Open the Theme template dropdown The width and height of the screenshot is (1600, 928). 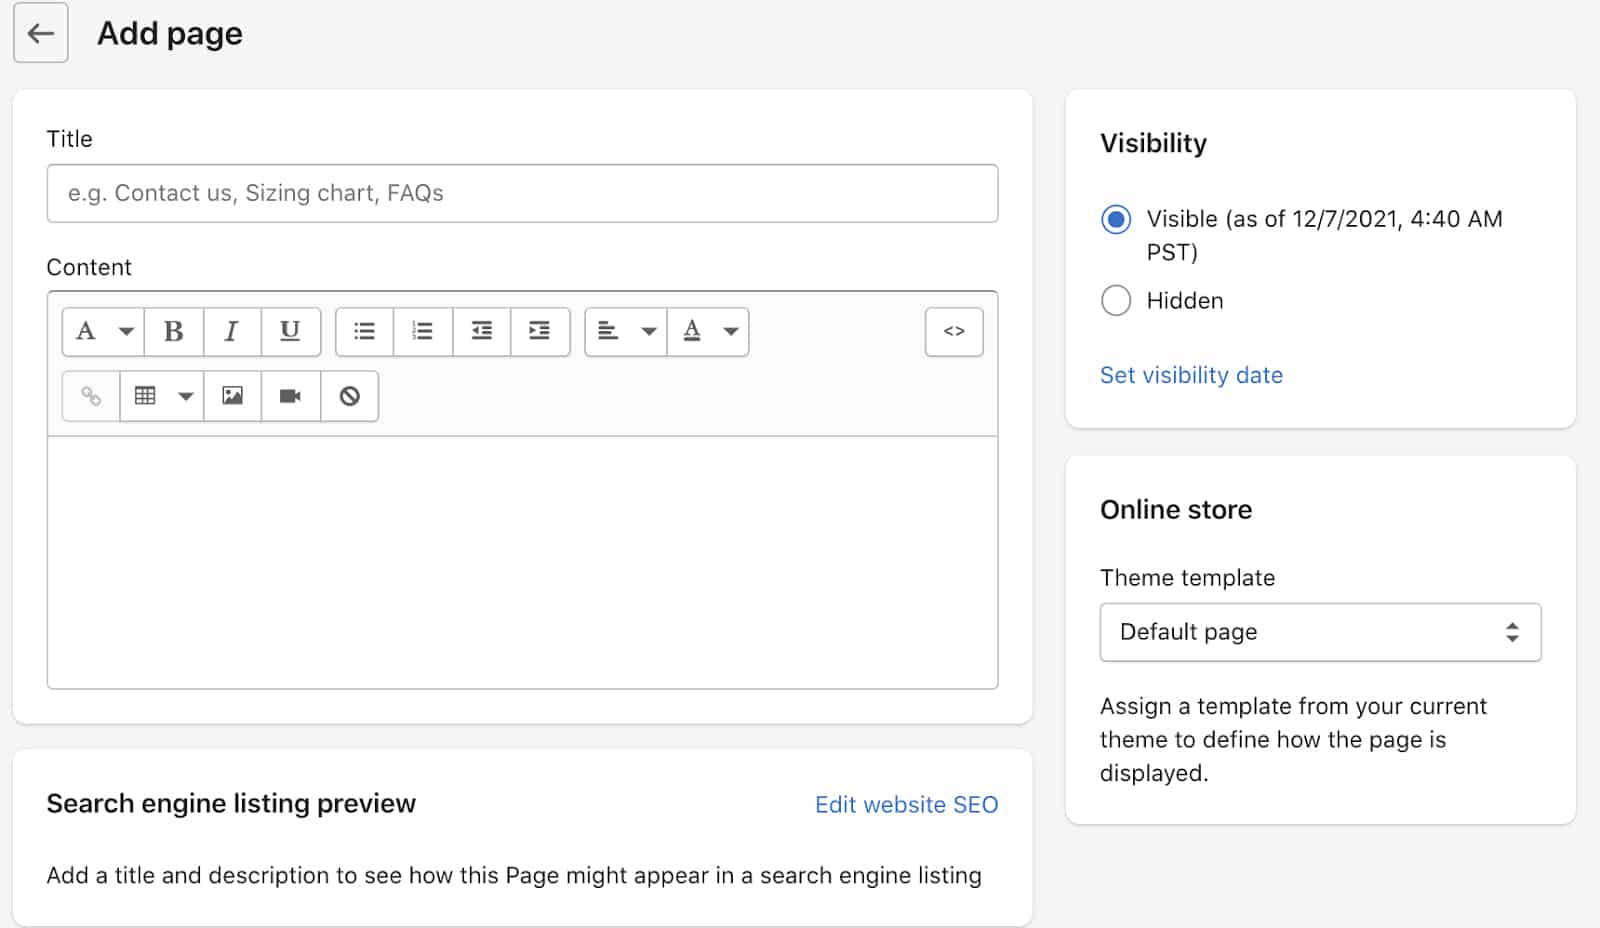coord(1320,632)
